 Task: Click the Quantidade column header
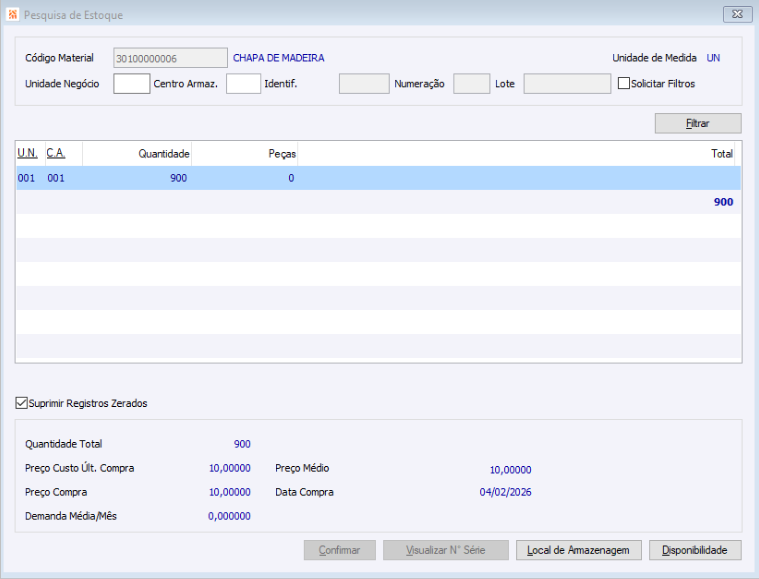pos(137,153)
